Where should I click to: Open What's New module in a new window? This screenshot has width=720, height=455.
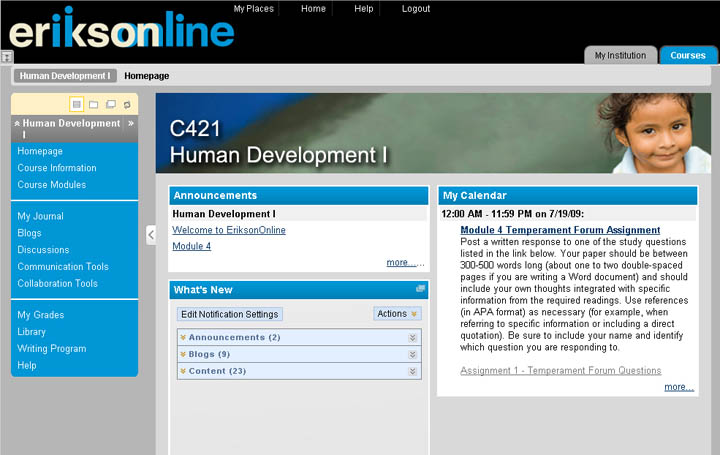(x=420, y=289)
